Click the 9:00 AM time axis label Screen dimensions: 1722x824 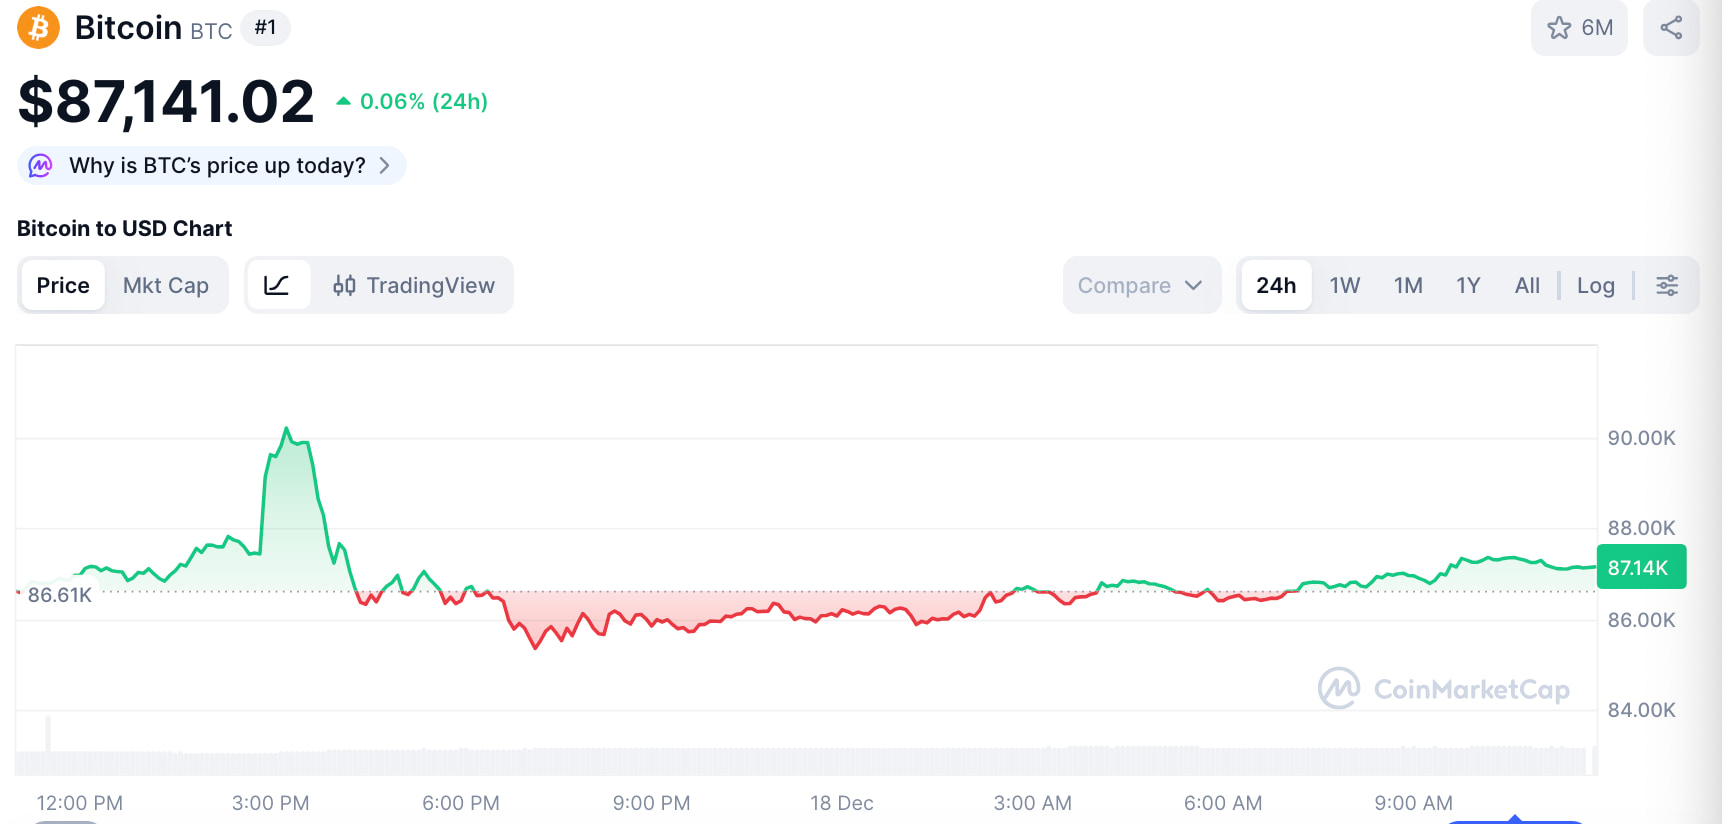pyautogui.click(x=1413, y=803)
